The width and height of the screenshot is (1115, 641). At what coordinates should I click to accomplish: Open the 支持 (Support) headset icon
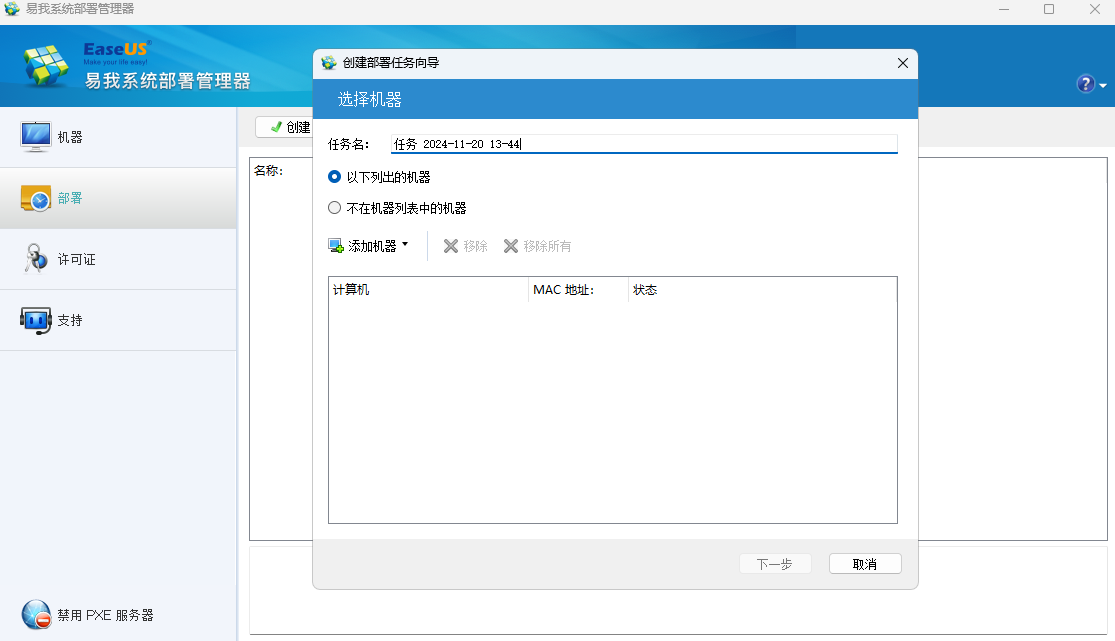tap(36, 320)
